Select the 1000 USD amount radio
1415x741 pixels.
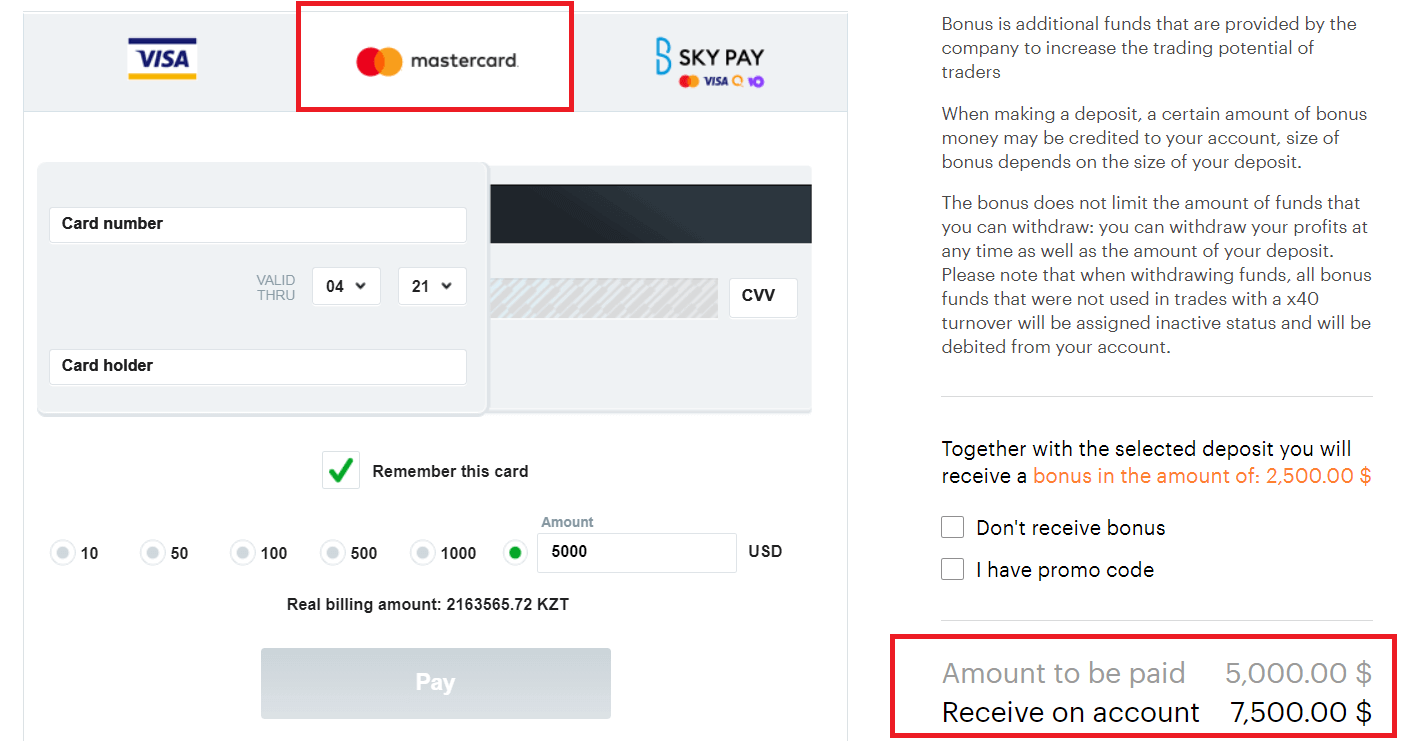coord(423,552)
